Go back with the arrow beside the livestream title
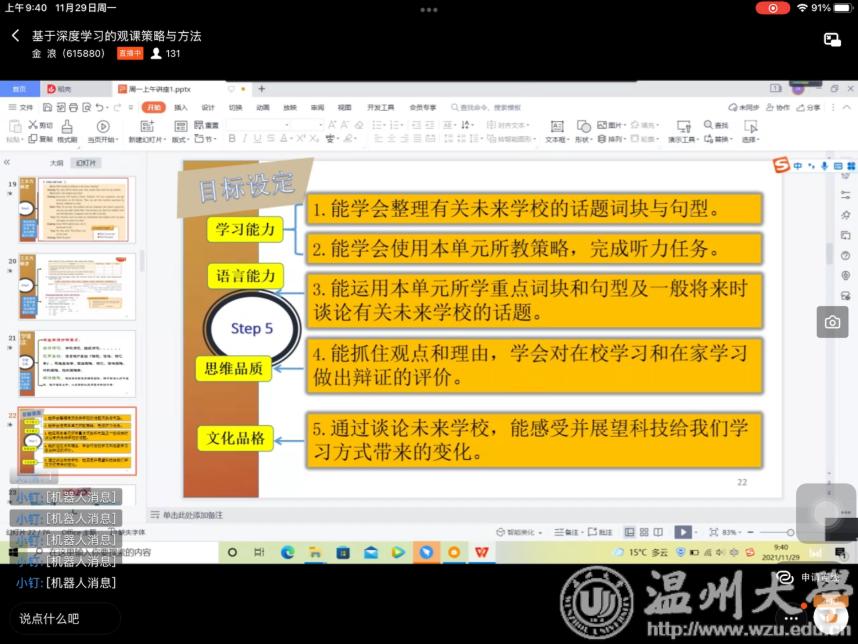 15,36
